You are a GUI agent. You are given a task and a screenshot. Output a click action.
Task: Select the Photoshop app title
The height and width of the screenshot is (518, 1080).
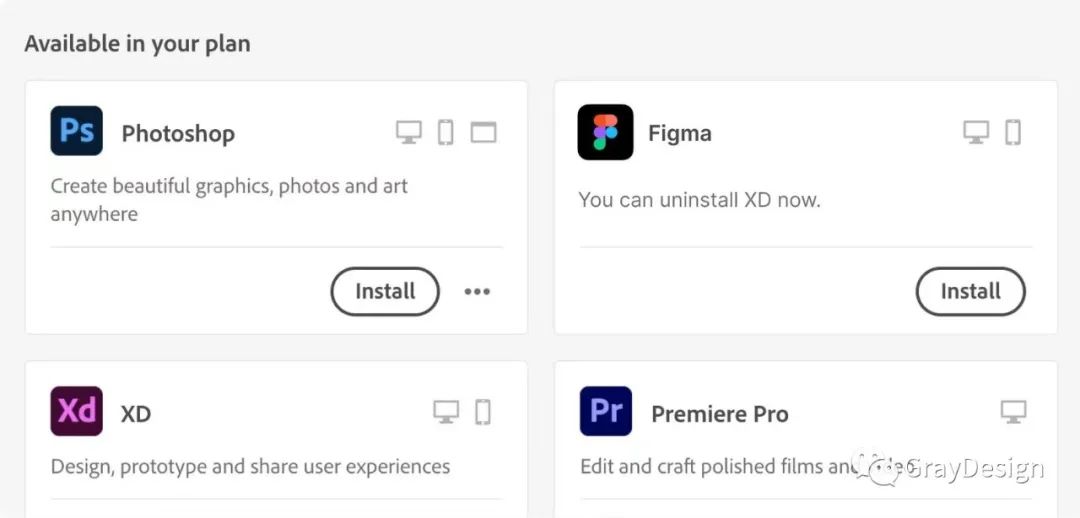click(x=178, y=134)
